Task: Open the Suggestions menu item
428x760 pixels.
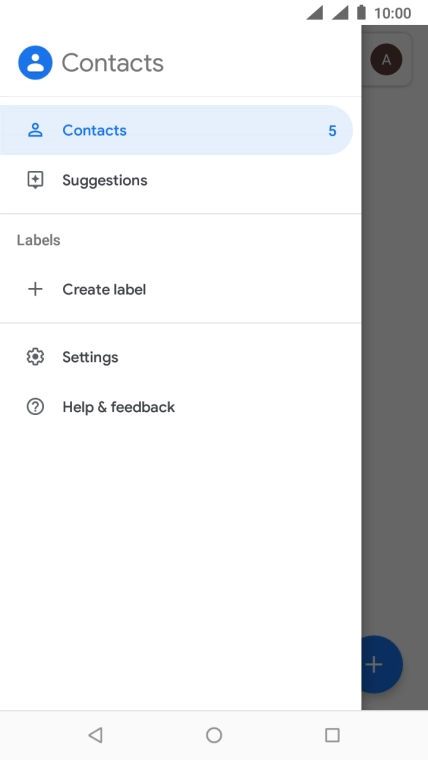Action: click(x=180, y=180)
